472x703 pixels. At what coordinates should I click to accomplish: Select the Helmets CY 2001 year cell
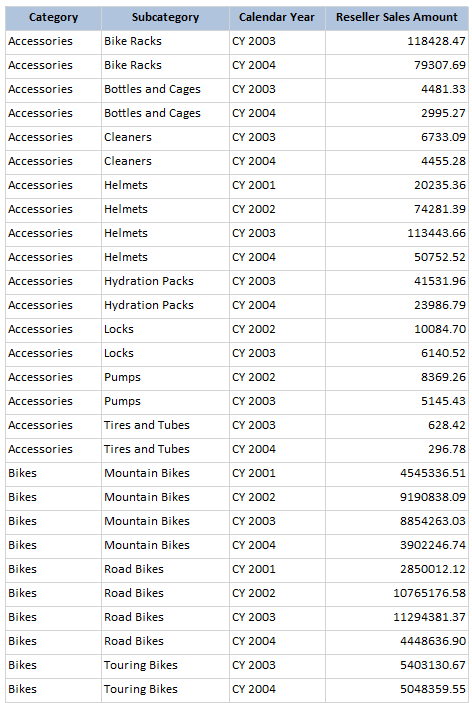pos(277,186)
